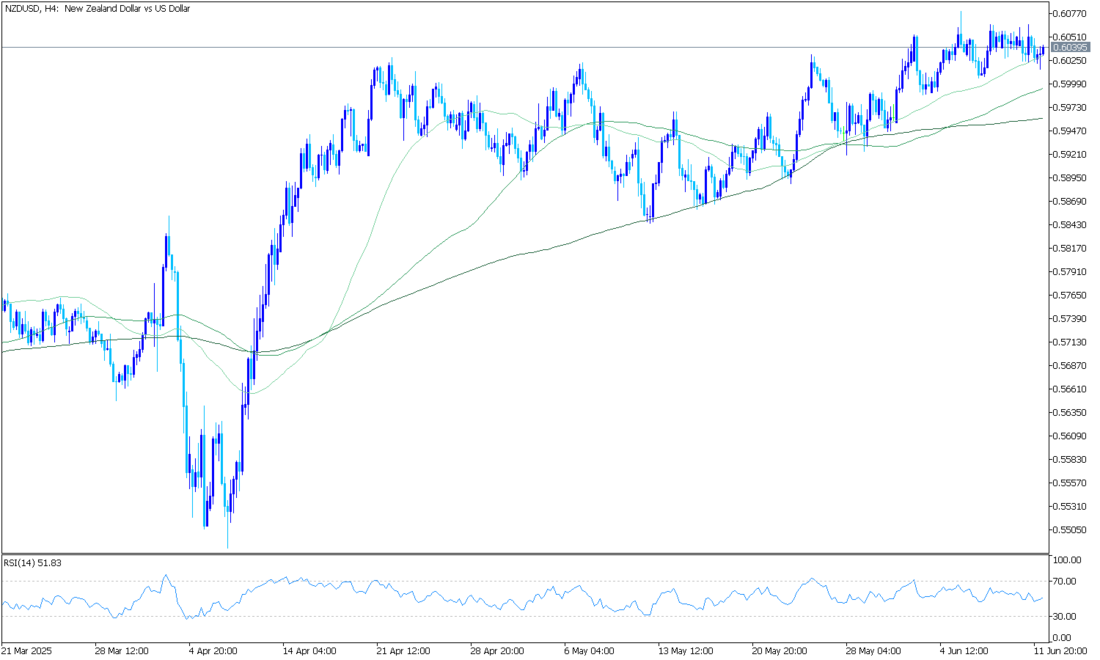Screen dimensions: 1100x660
Task: Click the 4 Jun 12:00 time label
Action: (965, 651)
